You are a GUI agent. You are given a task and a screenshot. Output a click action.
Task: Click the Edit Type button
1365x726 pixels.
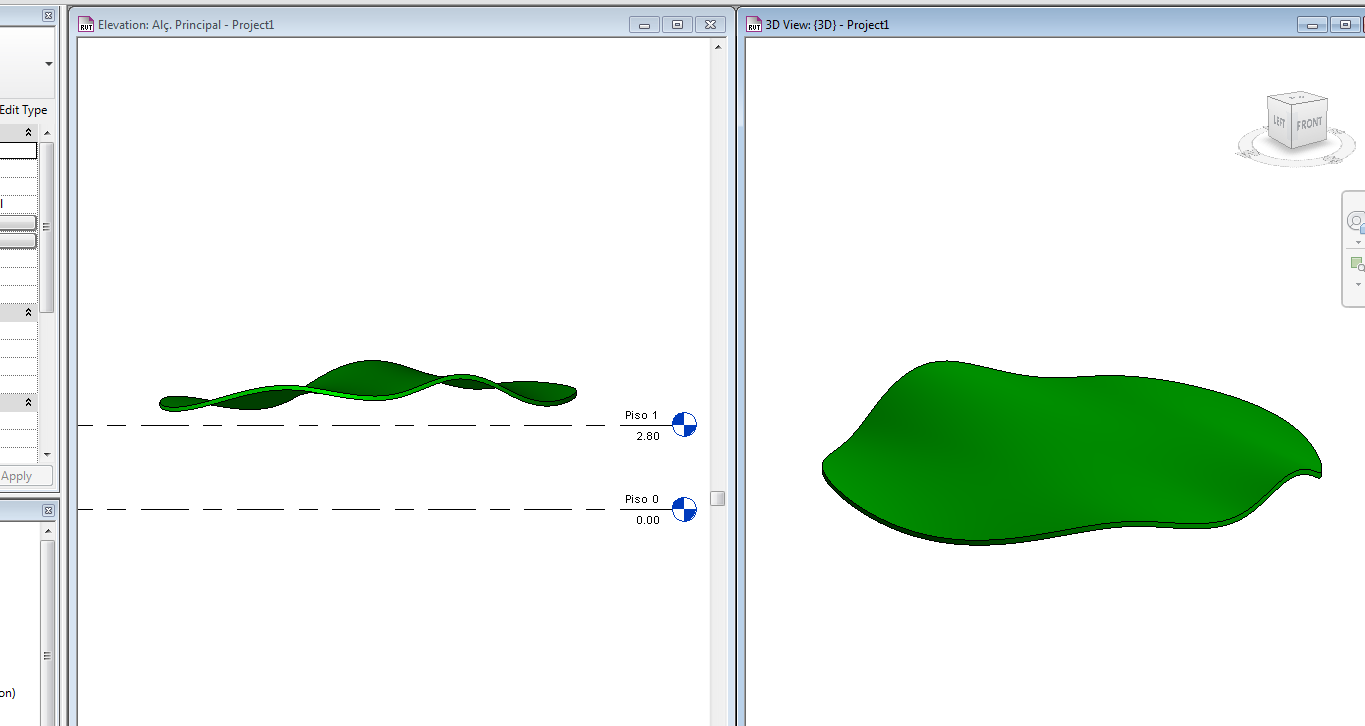point(24,110)
